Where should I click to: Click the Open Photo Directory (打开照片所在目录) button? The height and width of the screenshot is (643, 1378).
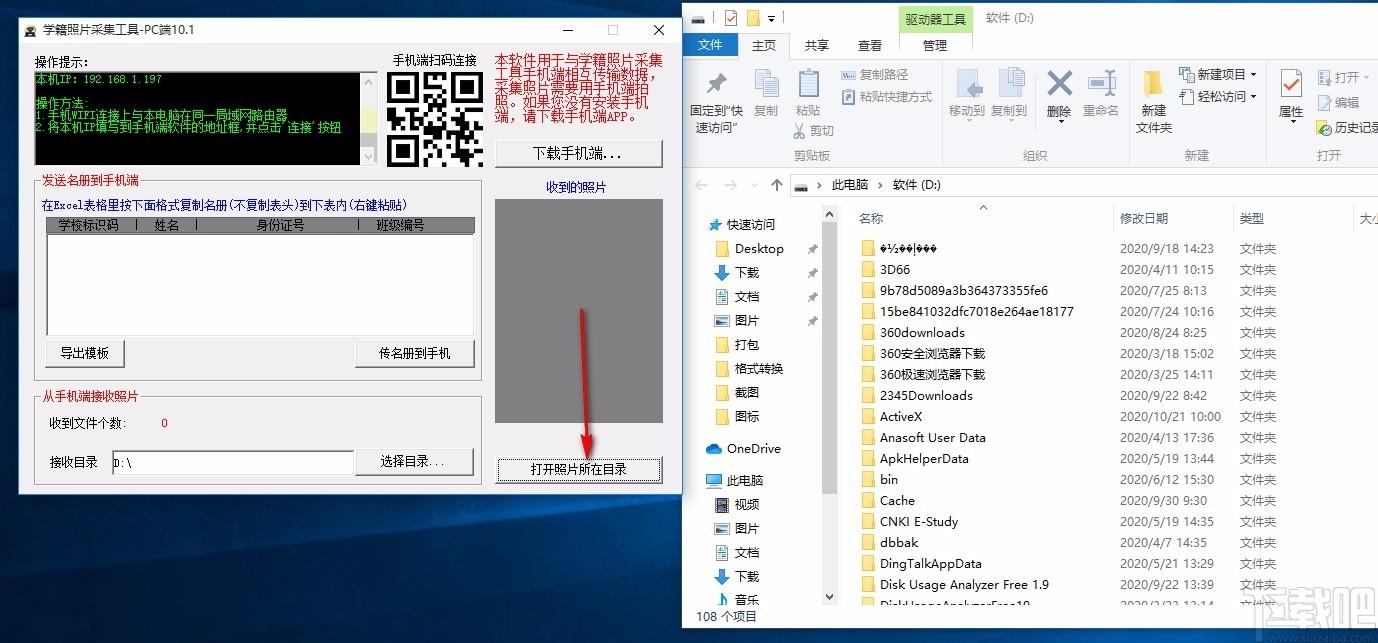click(x=578, y=469)
